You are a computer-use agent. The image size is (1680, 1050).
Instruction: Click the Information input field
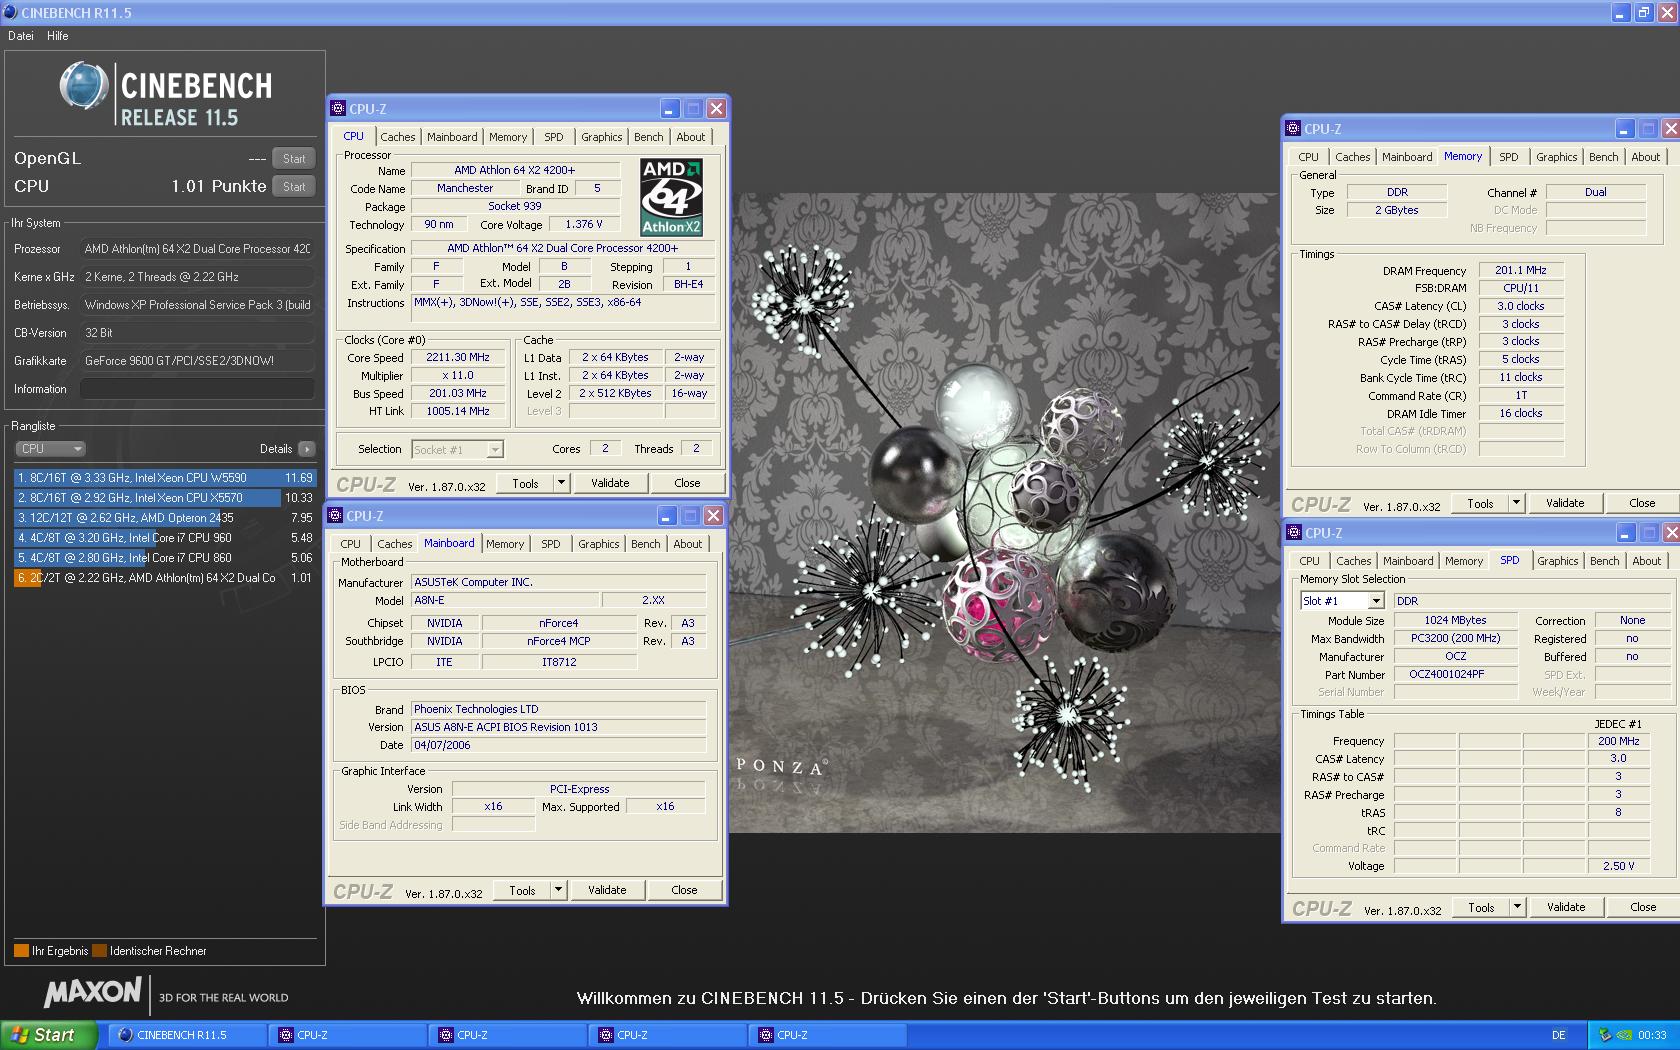[197, 389]
